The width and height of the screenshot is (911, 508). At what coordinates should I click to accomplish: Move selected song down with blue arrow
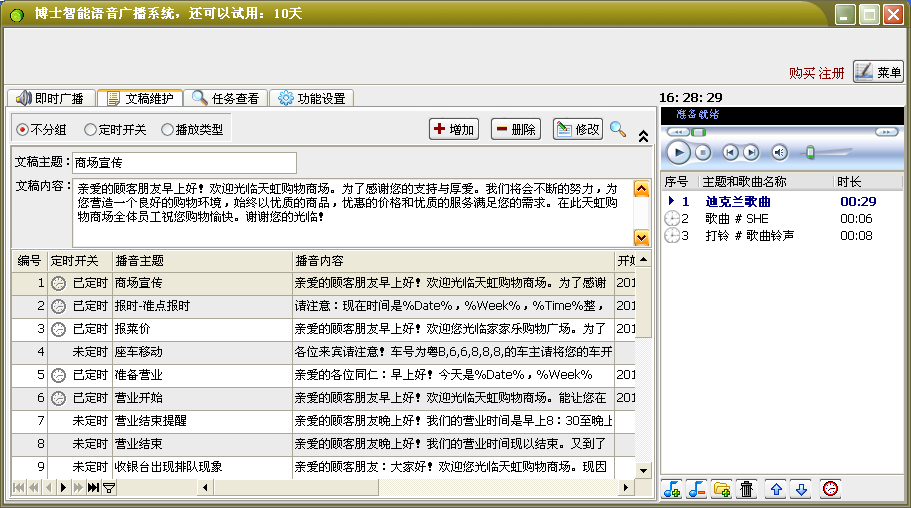pos(801,489)
